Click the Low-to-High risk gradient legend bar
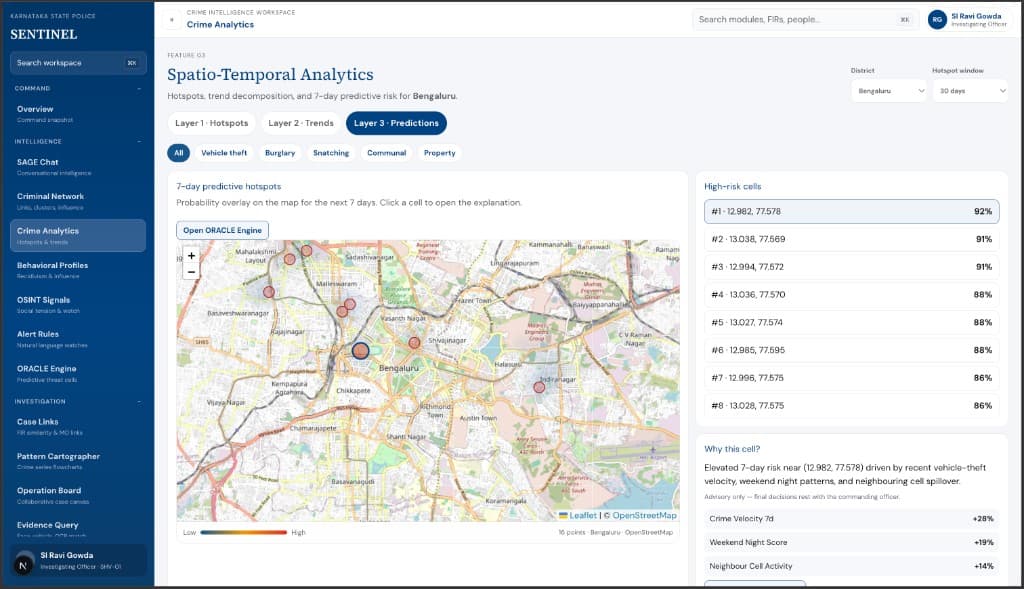This screenshot has width=1024, height=589. tap(244, 532)
